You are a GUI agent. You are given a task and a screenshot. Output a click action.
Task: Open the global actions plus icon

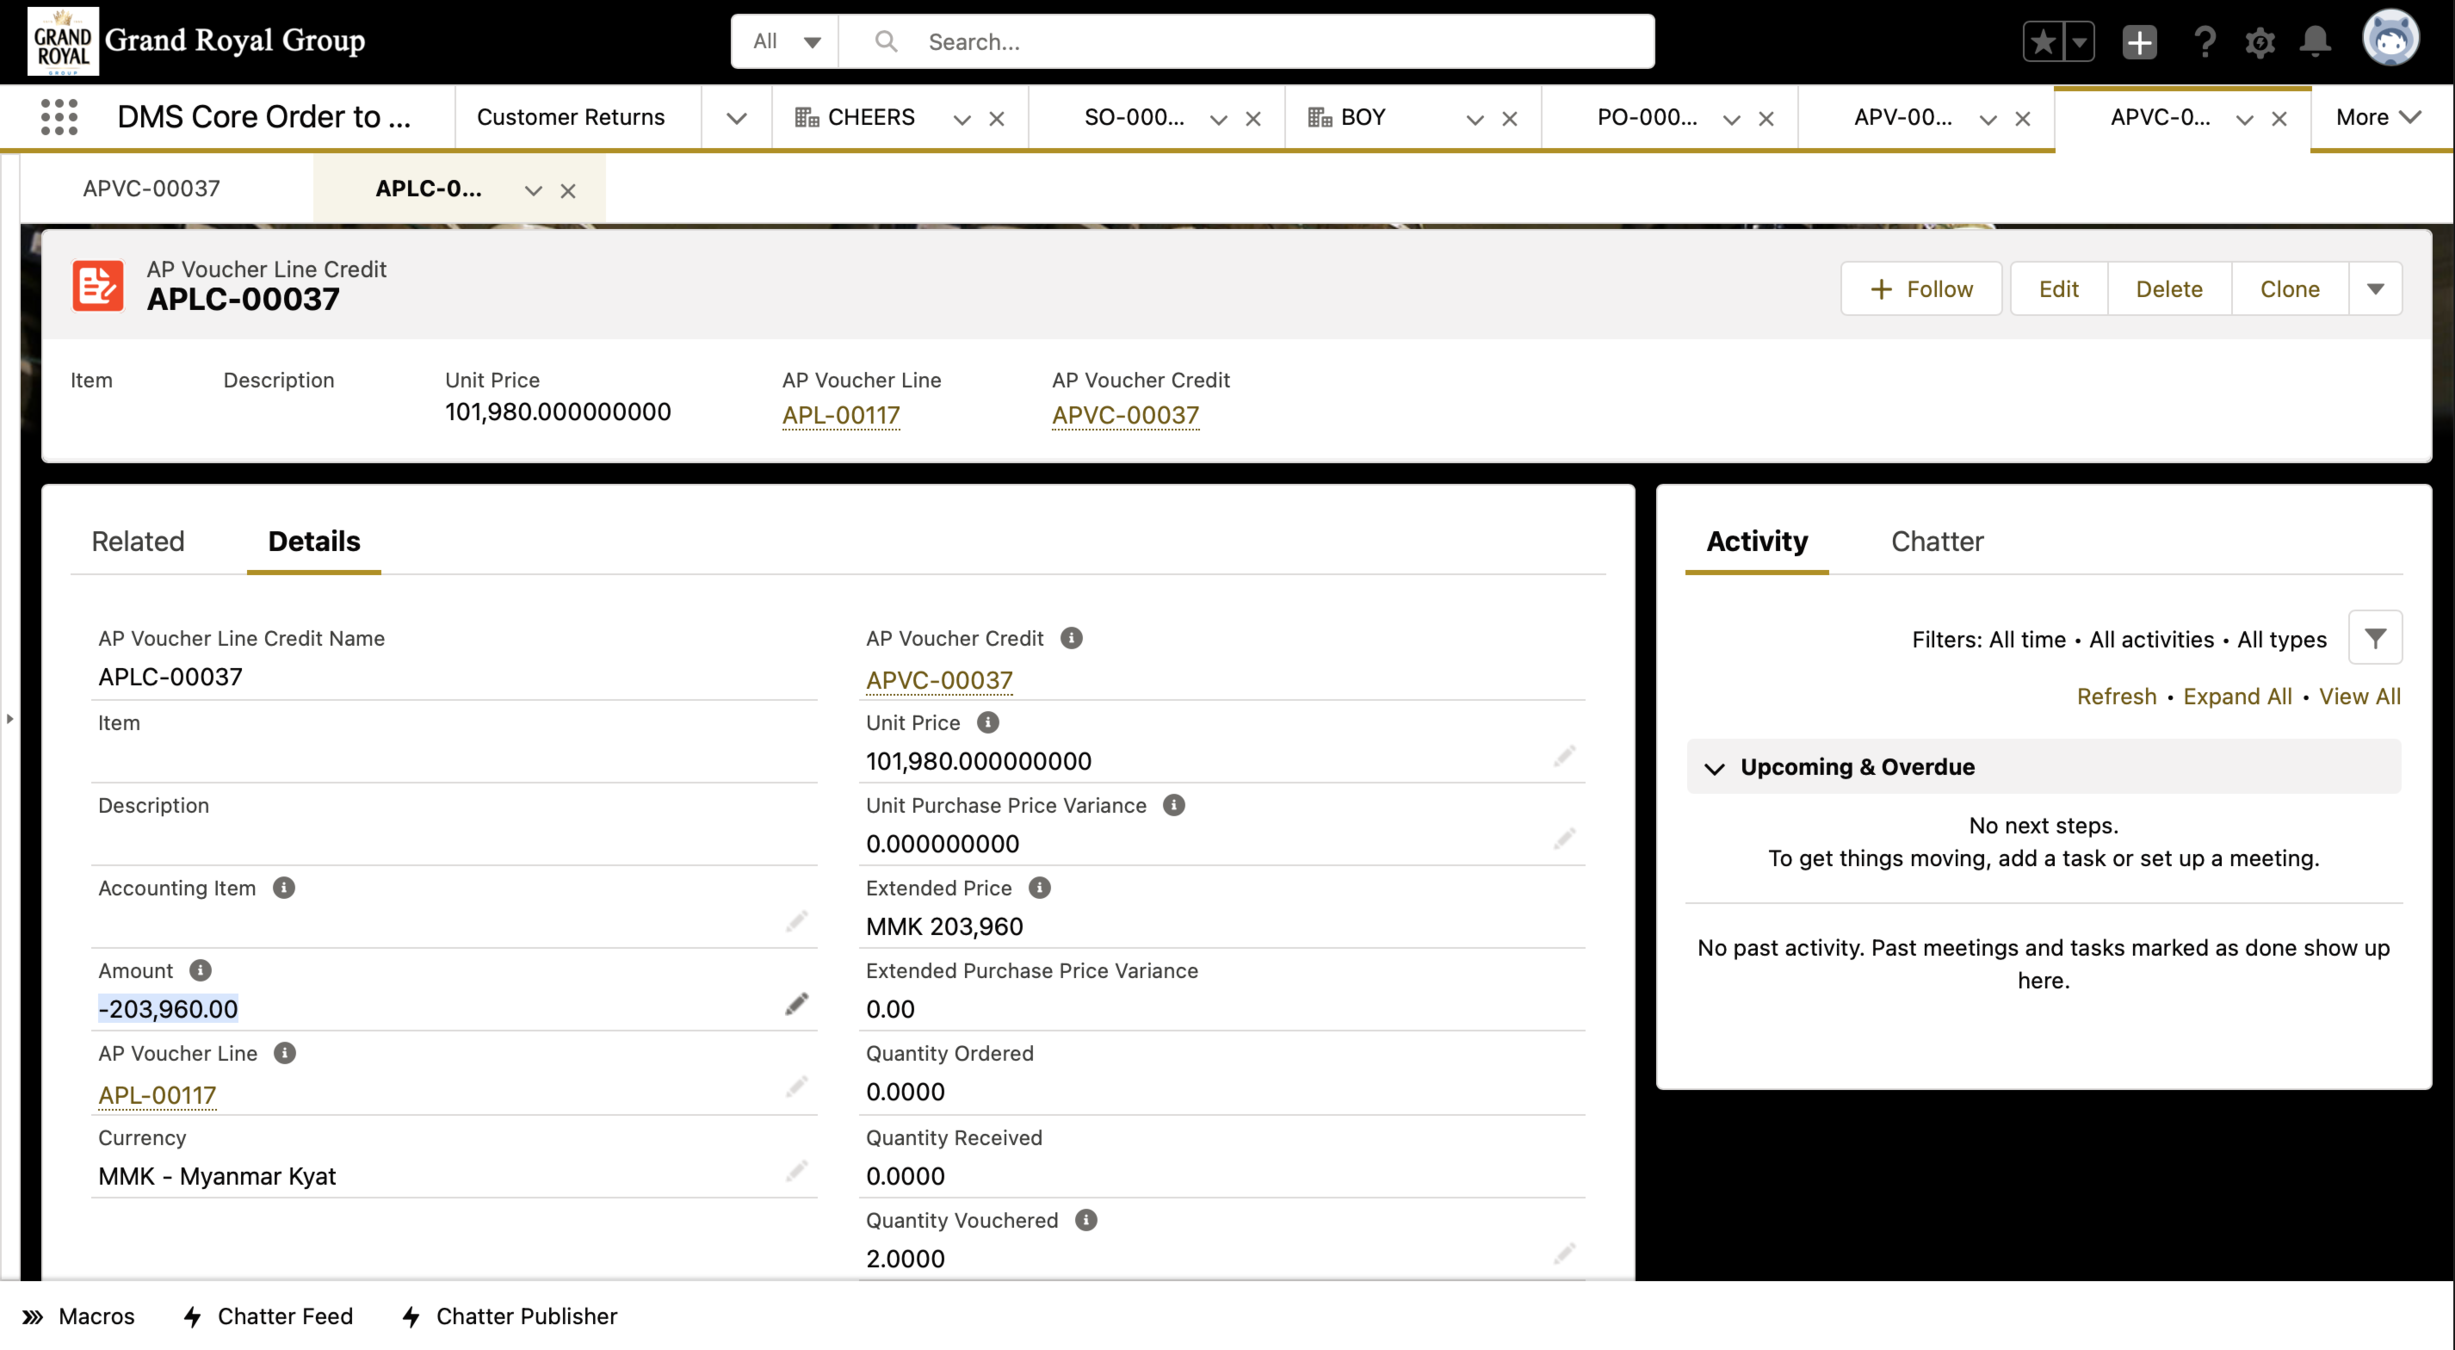click(x=2139, y=42)
